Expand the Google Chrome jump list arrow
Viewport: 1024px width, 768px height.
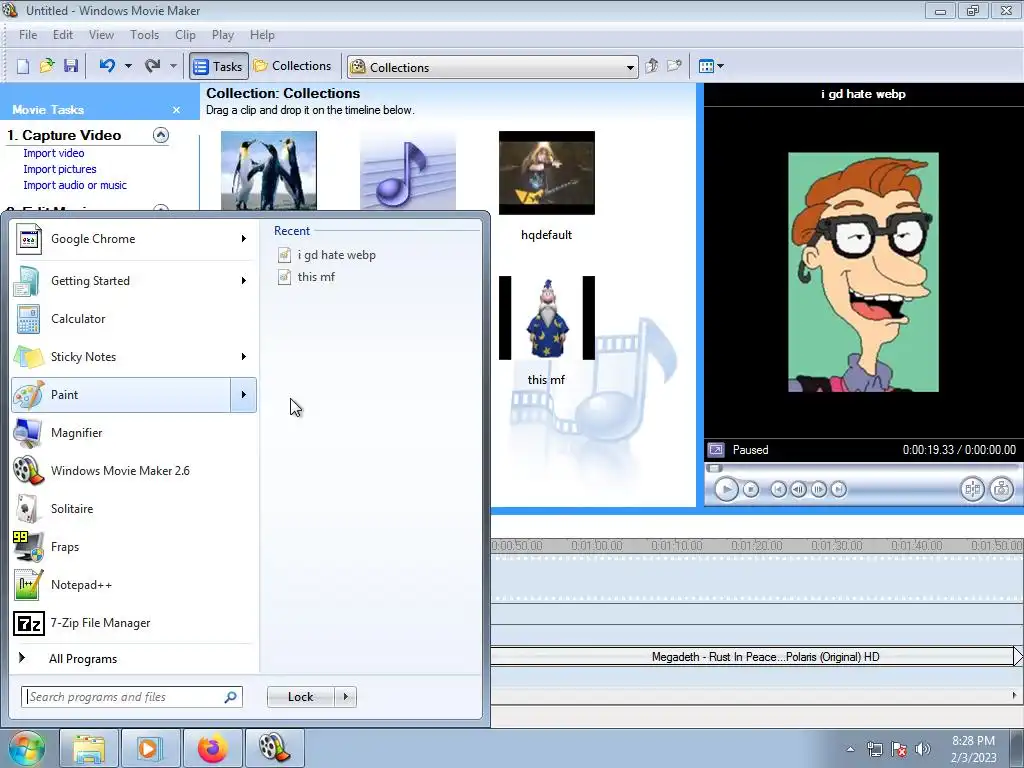click(244, 239)
